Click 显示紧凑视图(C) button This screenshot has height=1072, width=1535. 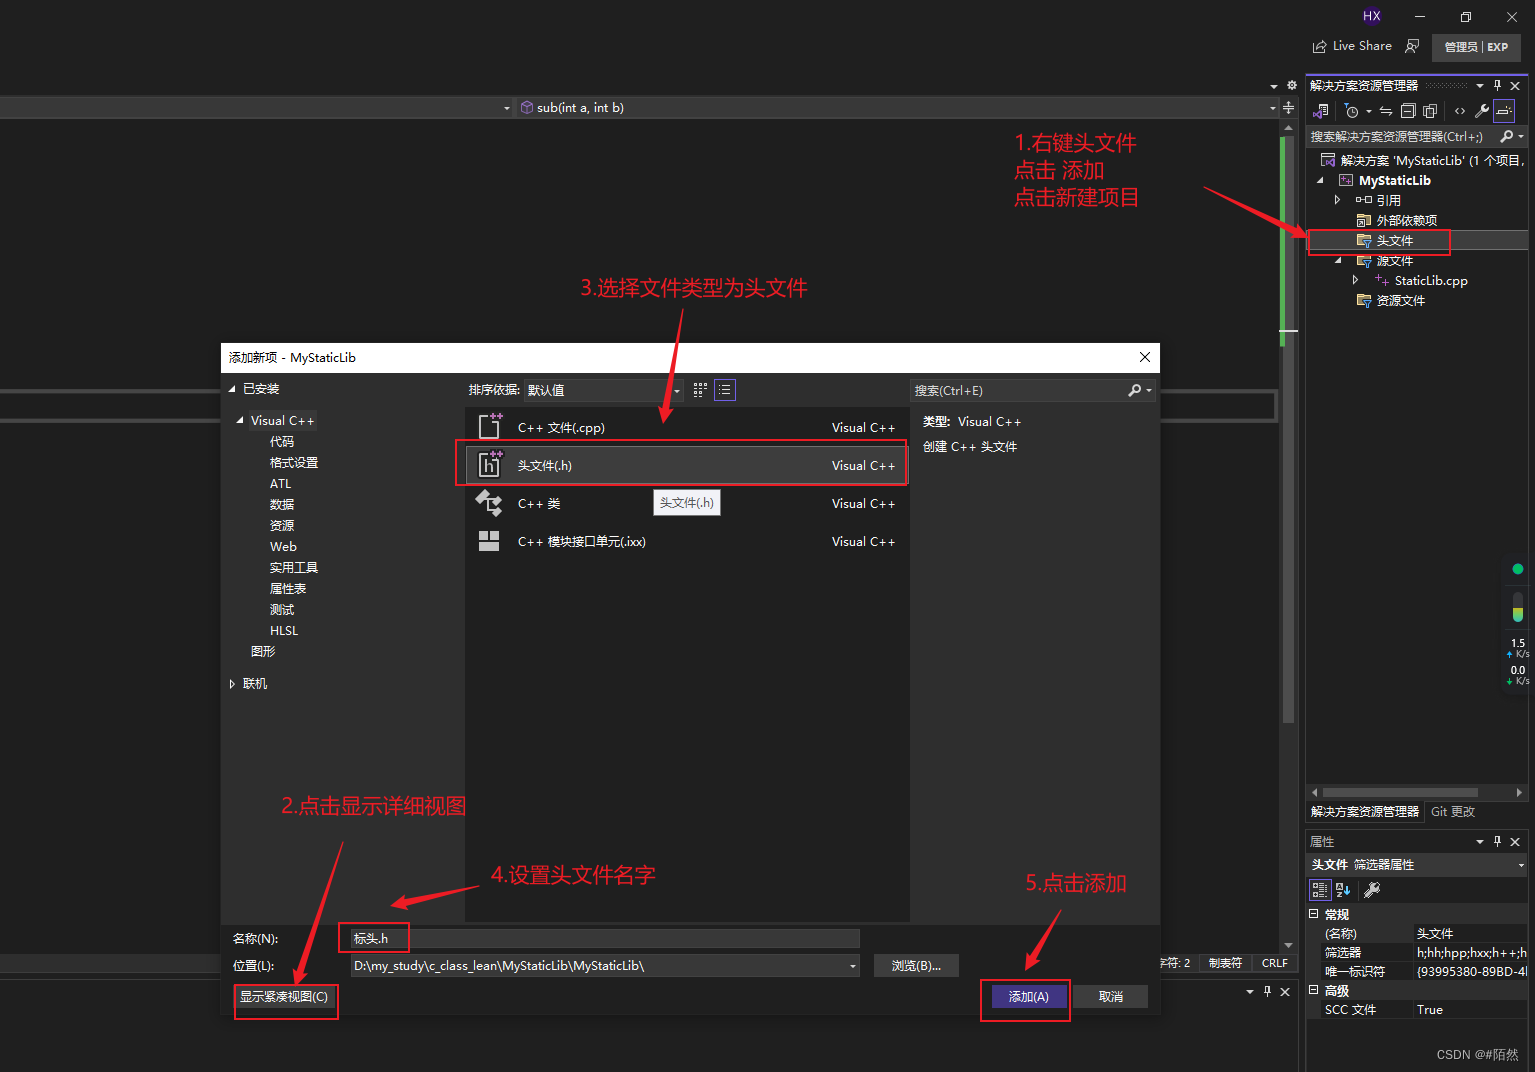284,997
